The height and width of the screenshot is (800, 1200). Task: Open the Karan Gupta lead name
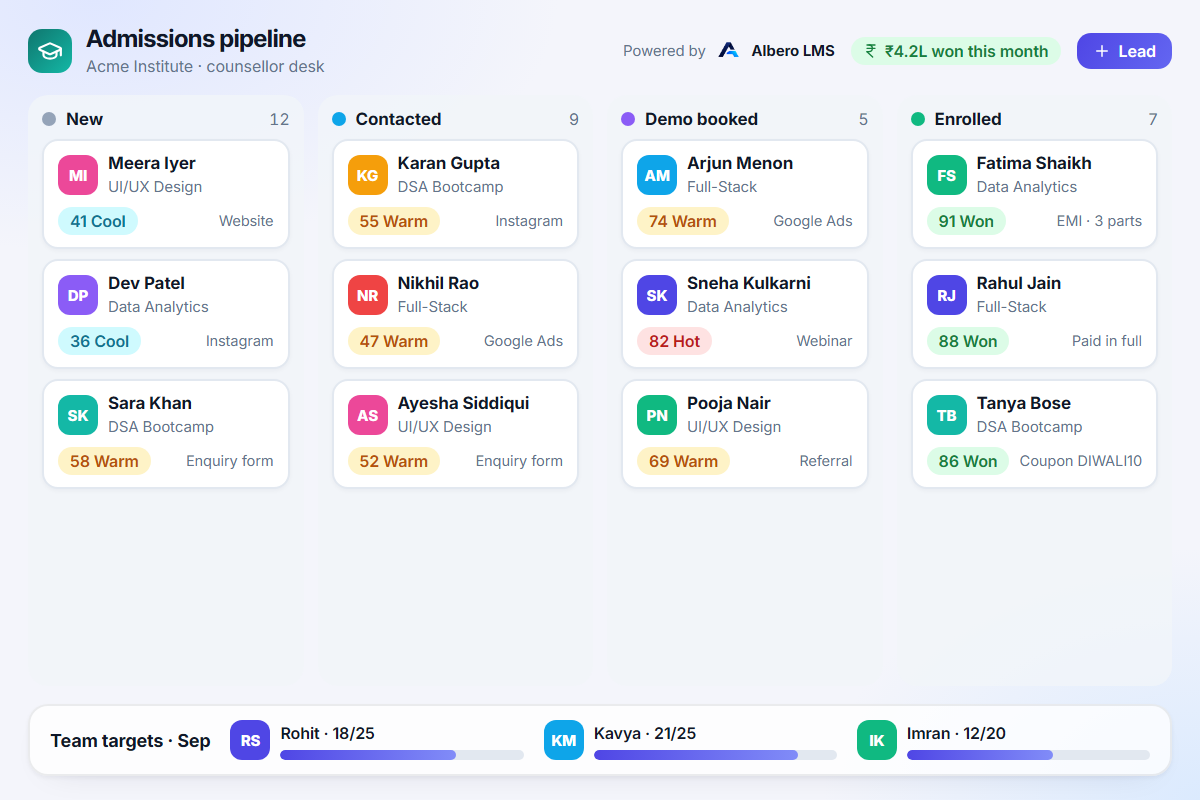(x=449, y=163)
